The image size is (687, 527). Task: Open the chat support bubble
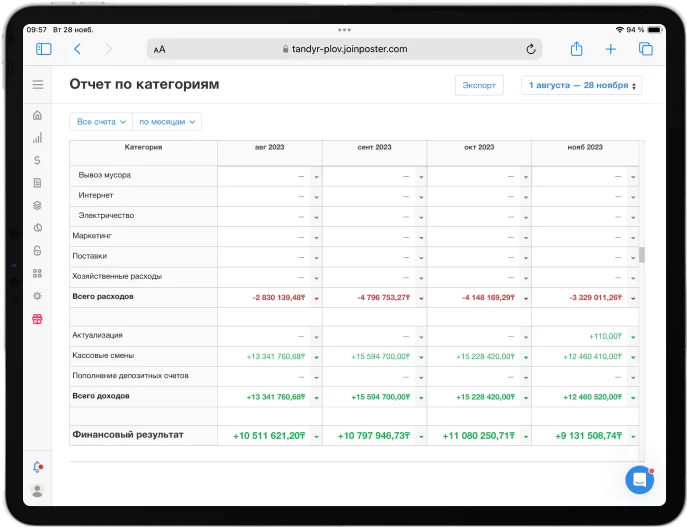point(639,480)
